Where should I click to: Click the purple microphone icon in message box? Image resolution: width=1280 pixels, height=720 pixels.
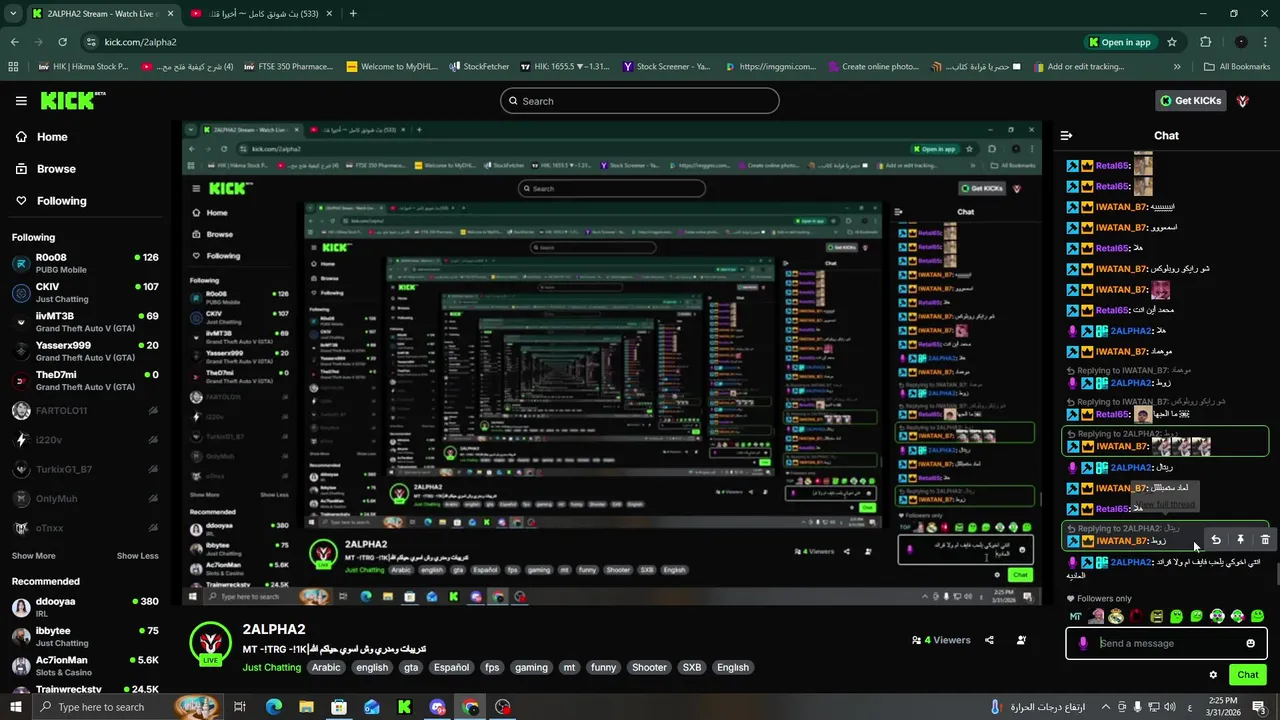1083,643
